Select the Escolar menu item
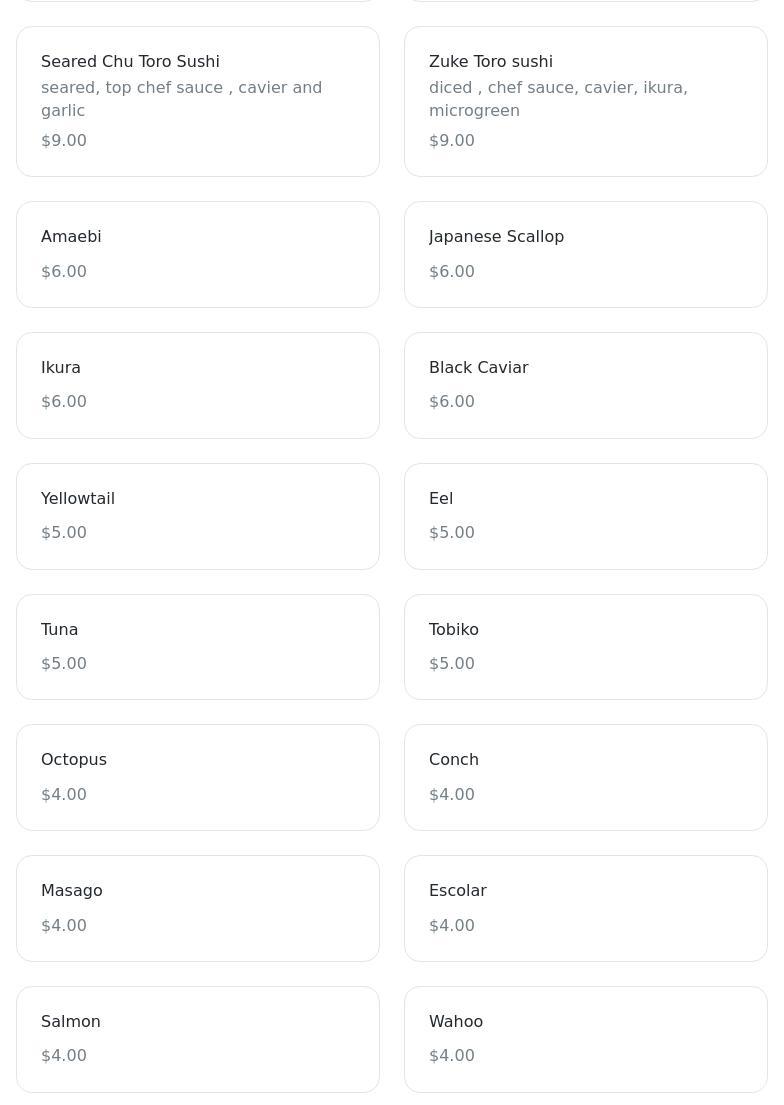This screenshot has height=1105, width=784. click(x=585, y=908)
